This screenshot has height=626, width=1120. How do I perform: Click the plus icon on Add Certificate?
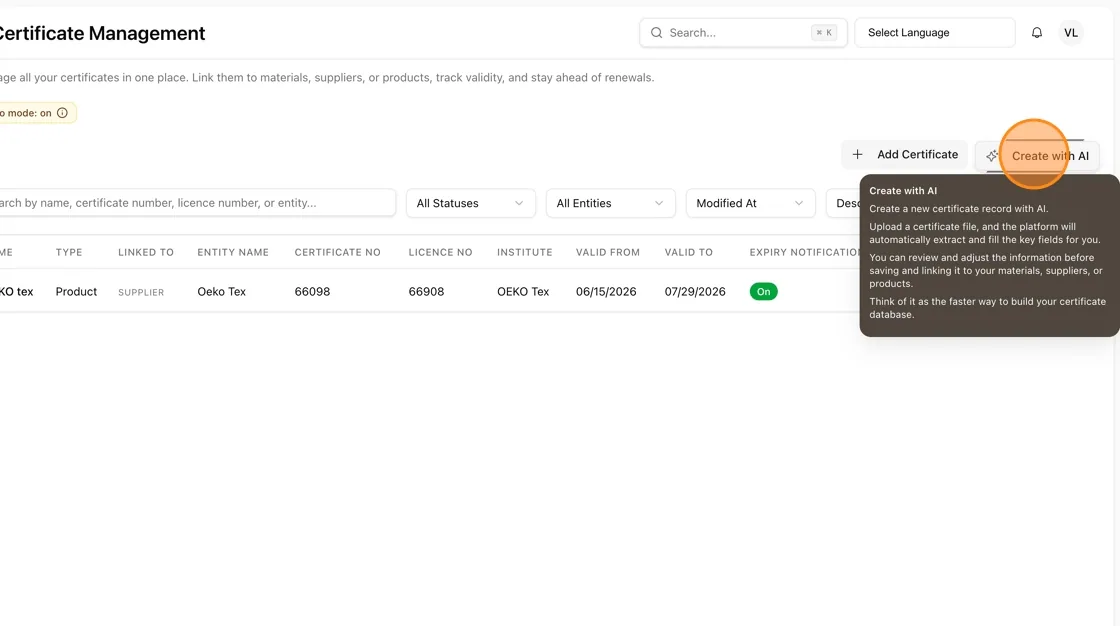coord(857,154)
